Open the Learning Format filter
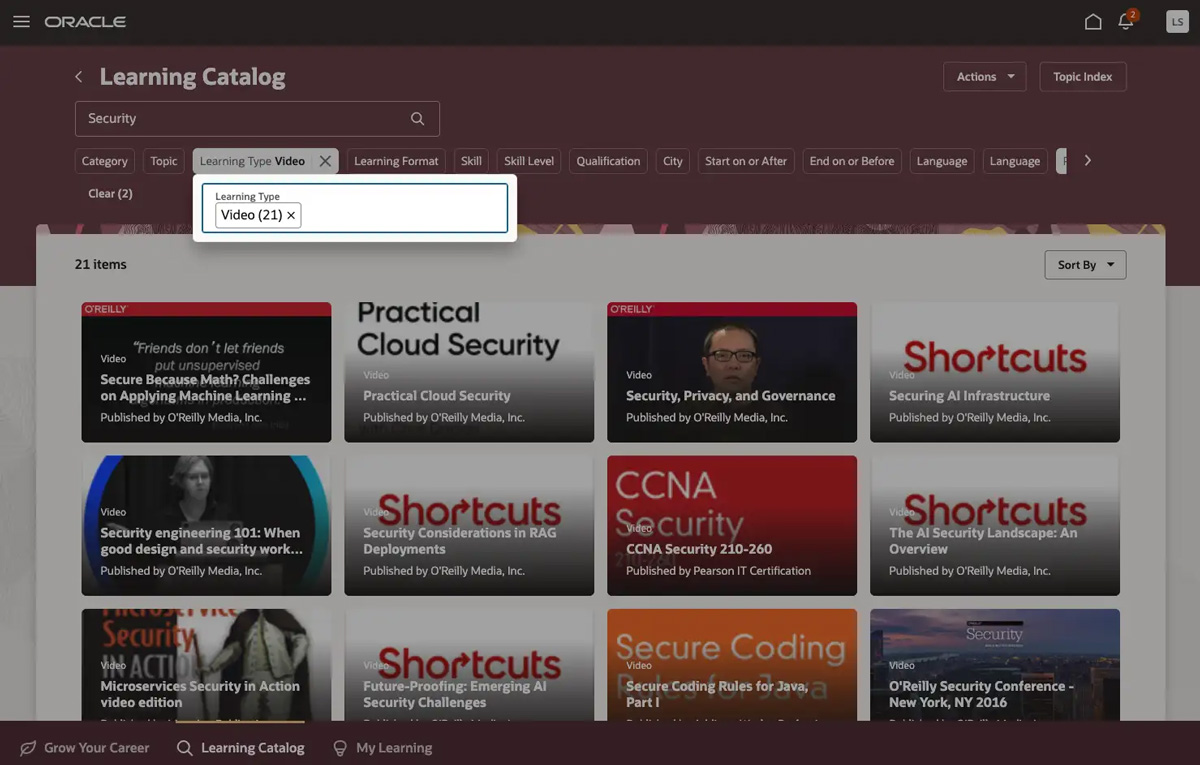This screenshot has width=1200, height=765. pyautogui.click(x=396, y=161)
